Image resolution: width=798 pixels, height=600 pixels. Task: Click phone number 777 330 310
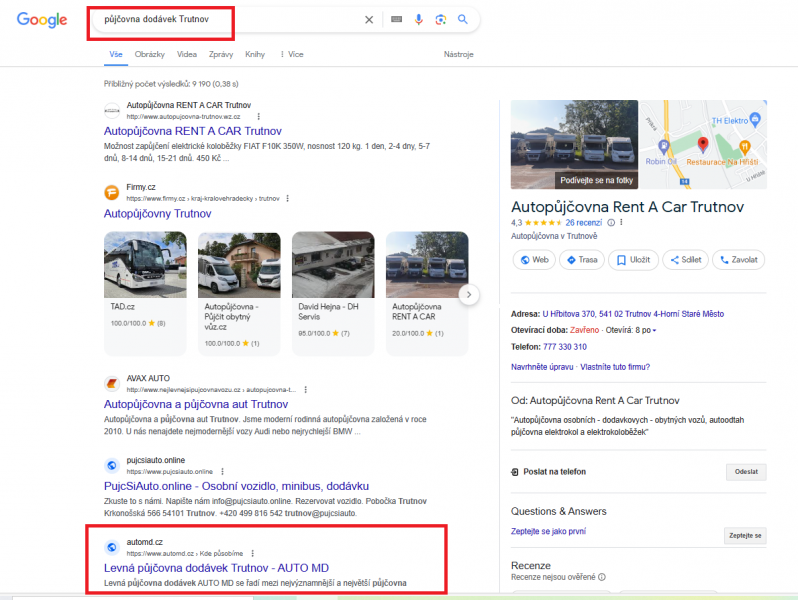(x=565, y=347)
